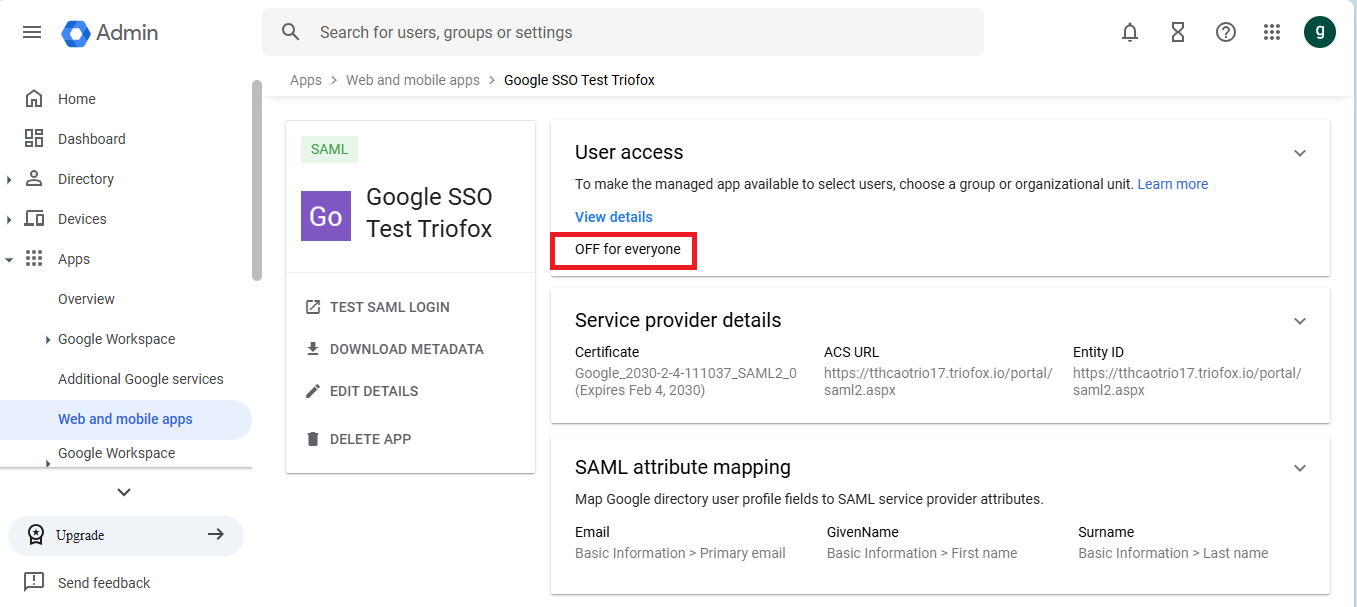Open notifications bell
This screenshot has height=607, width=1357.
pos(1130,32)
